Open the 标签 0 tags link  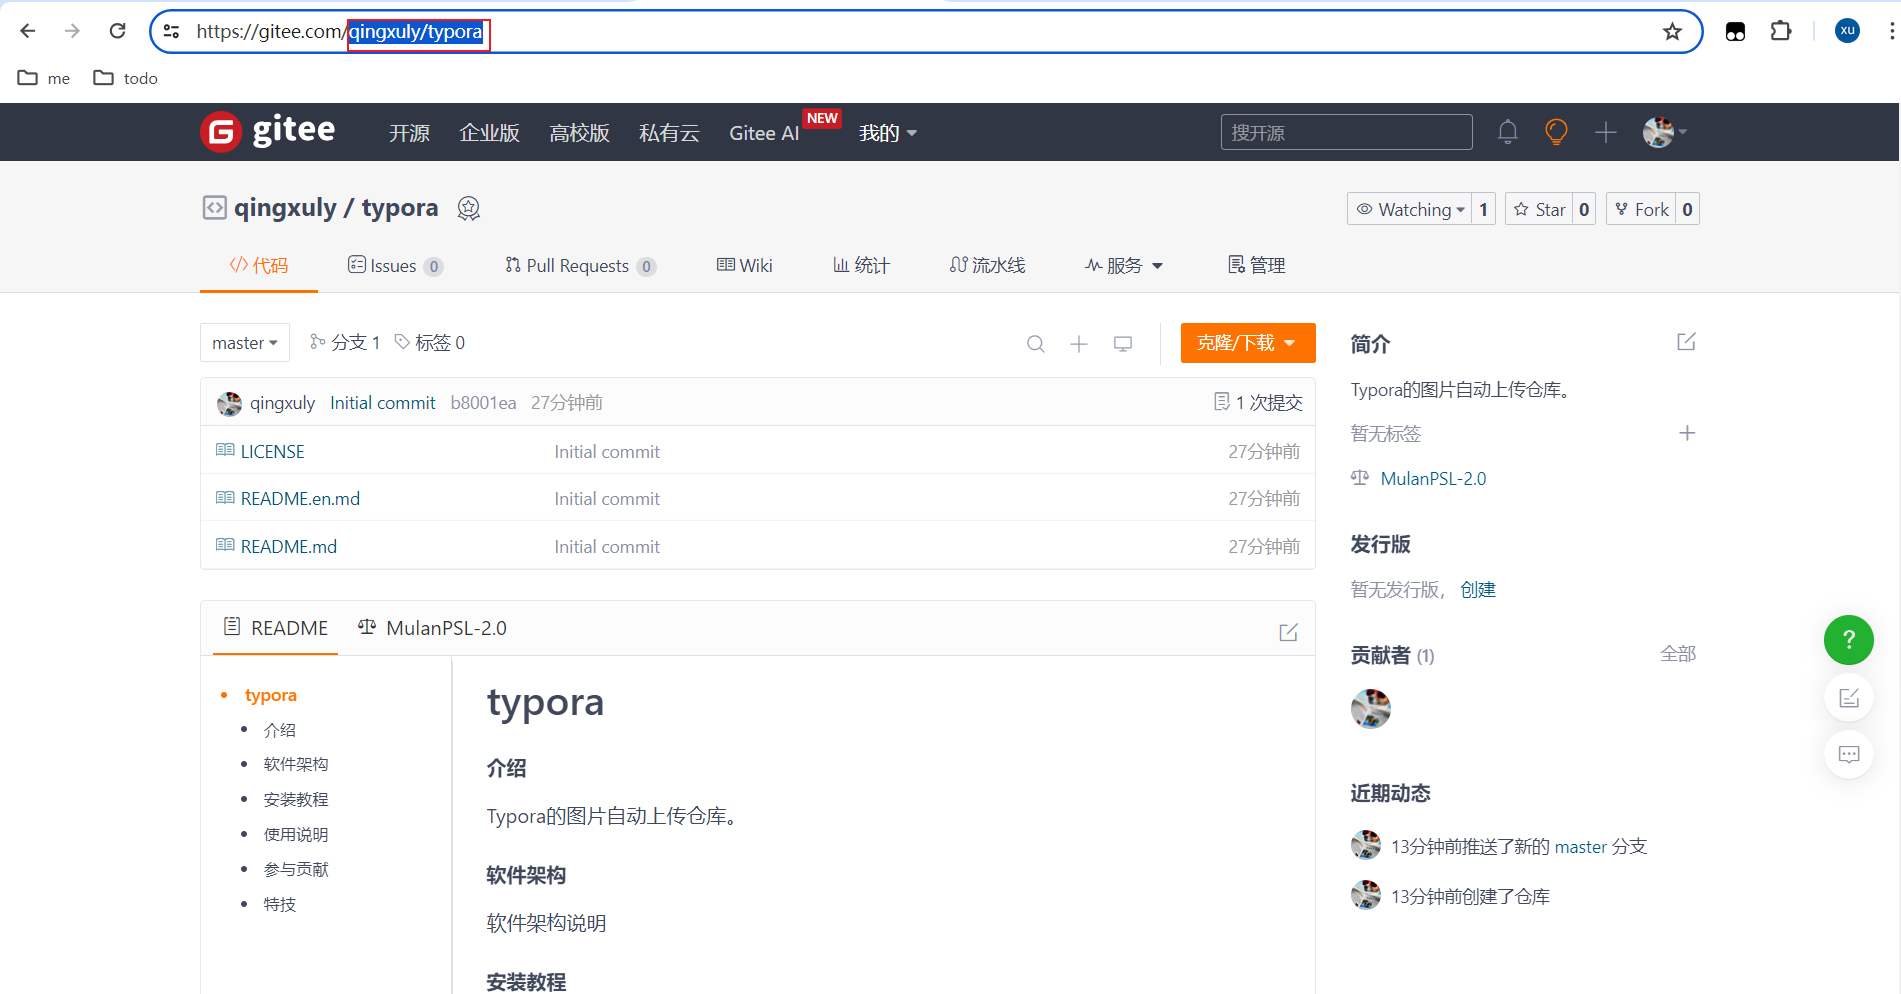tap(430, 342)
